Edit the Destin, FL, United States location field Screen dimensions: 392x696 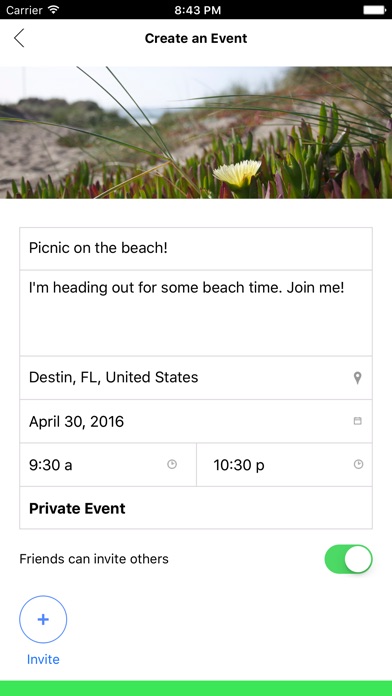(x=196, y=378)
